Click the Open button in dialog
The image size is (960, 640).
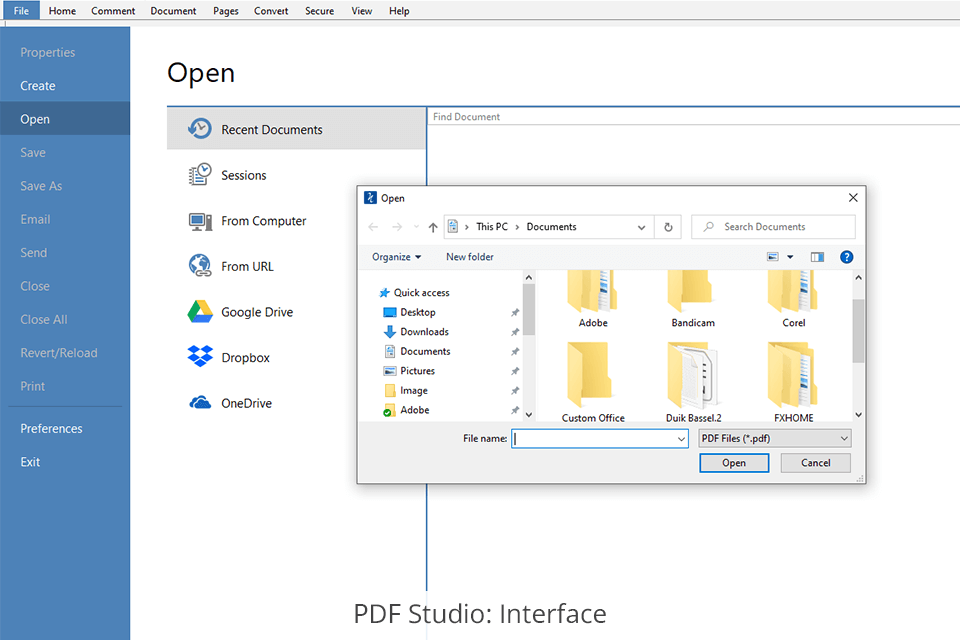coord(733,462)
